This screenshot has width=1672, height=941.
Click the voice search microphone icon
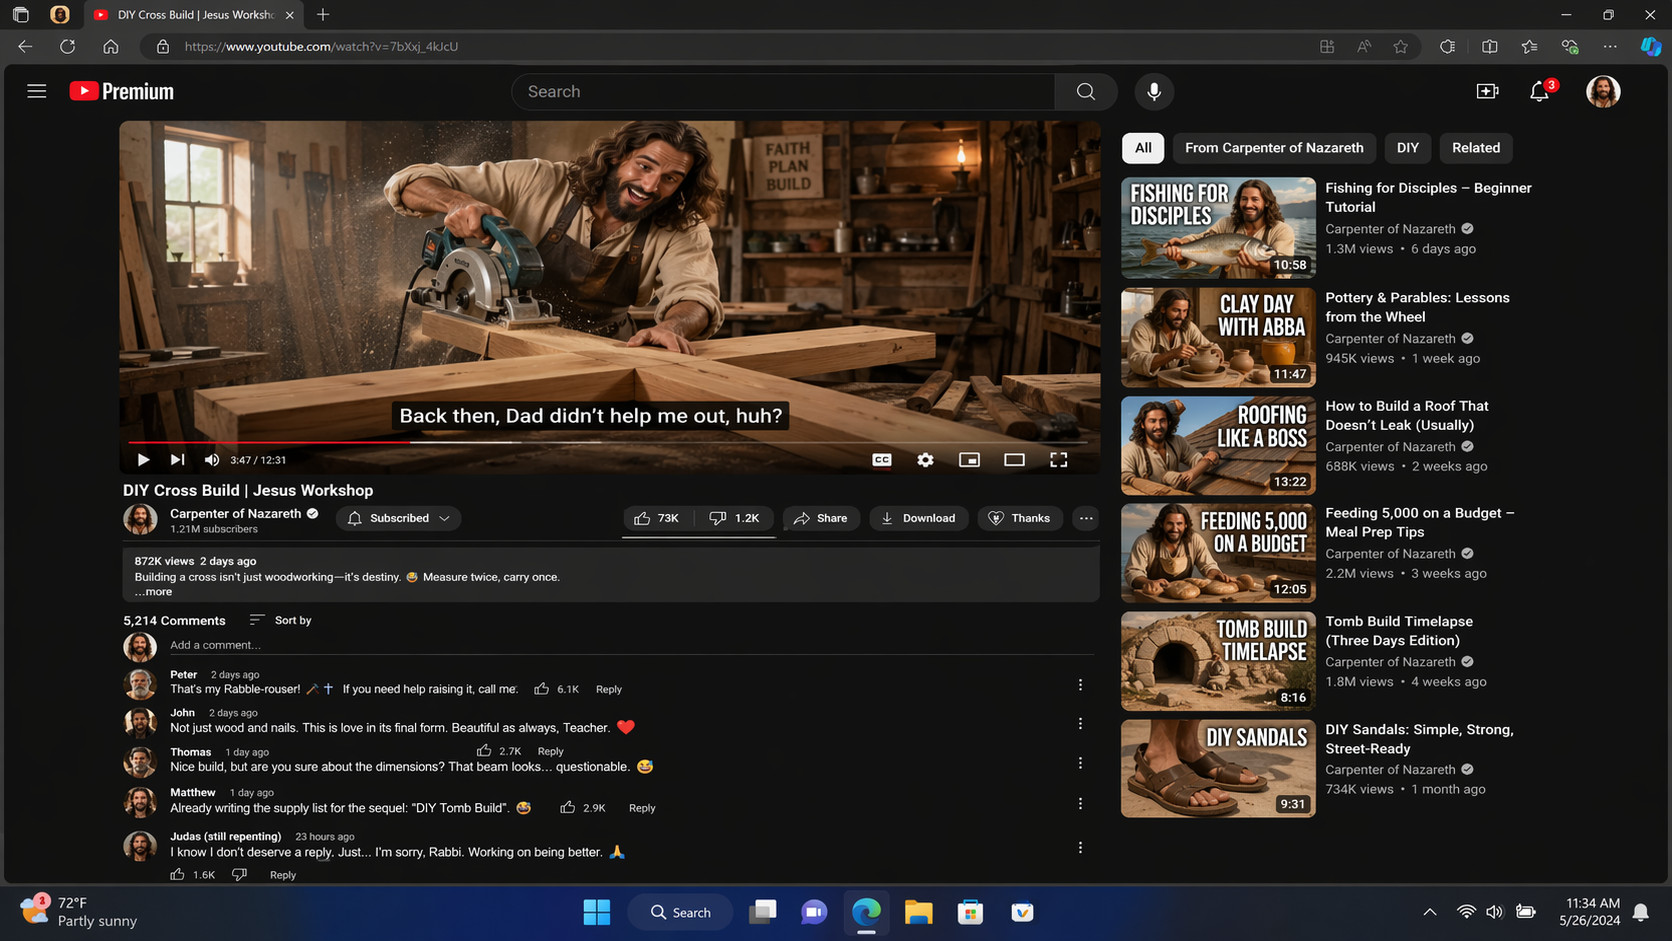(1154, 92)
